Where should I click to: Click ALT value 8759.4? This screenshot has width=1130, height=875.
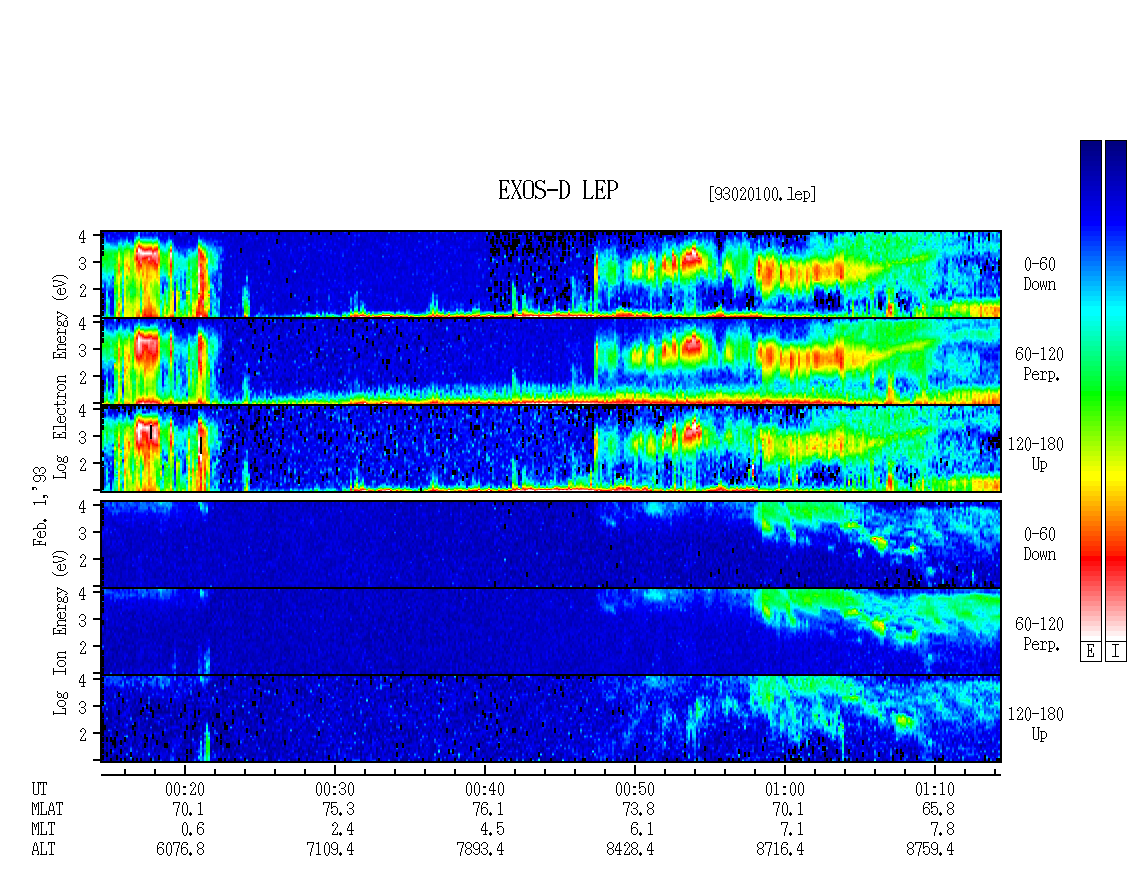(x=930, y=850)
